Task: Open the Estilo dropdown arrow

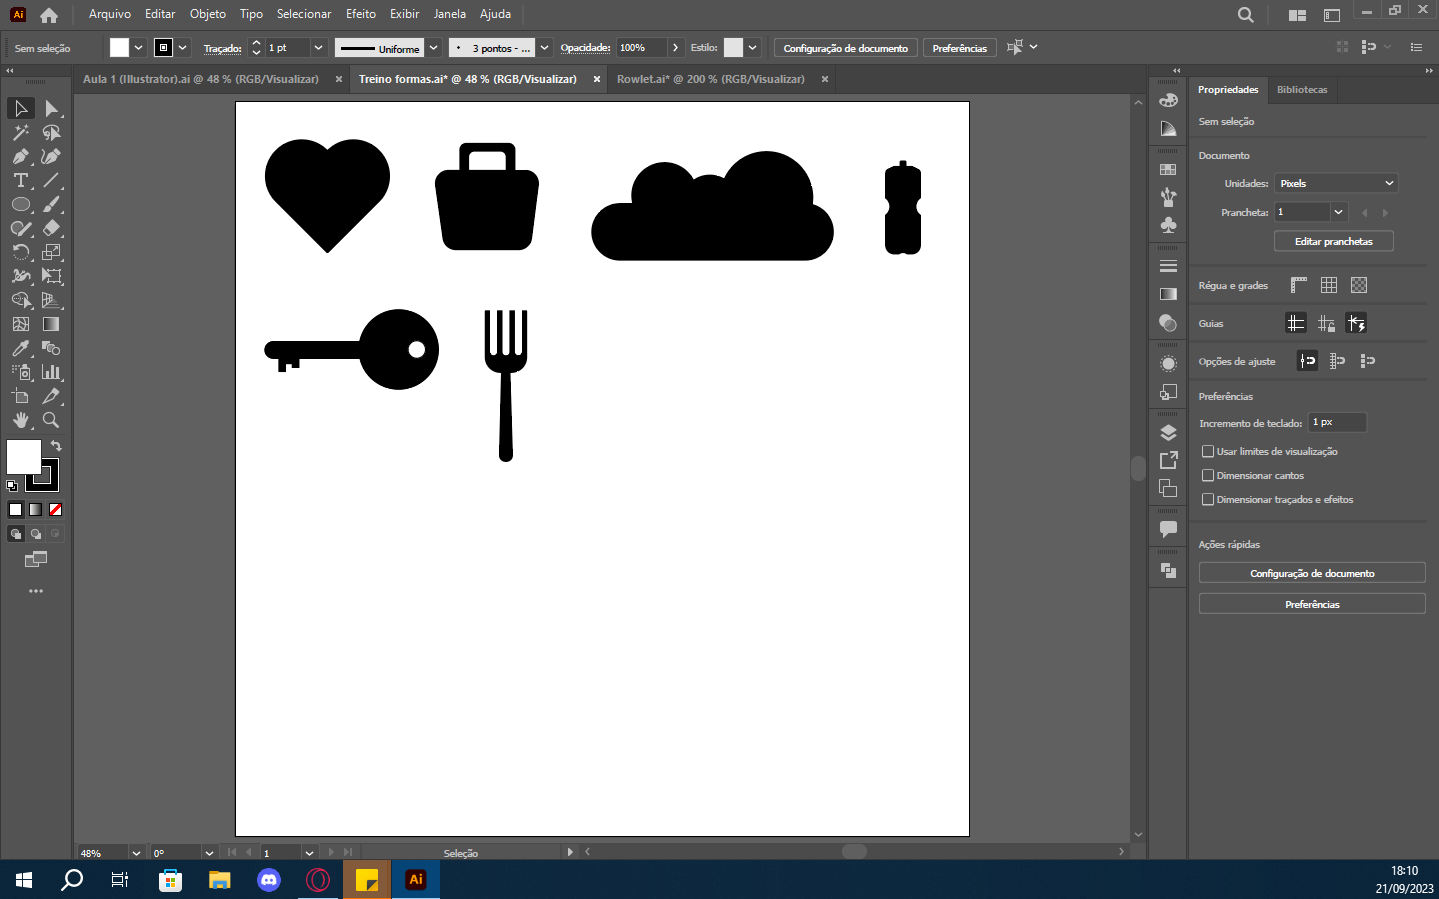Action: pyautogui.click(x=752, y=47)
